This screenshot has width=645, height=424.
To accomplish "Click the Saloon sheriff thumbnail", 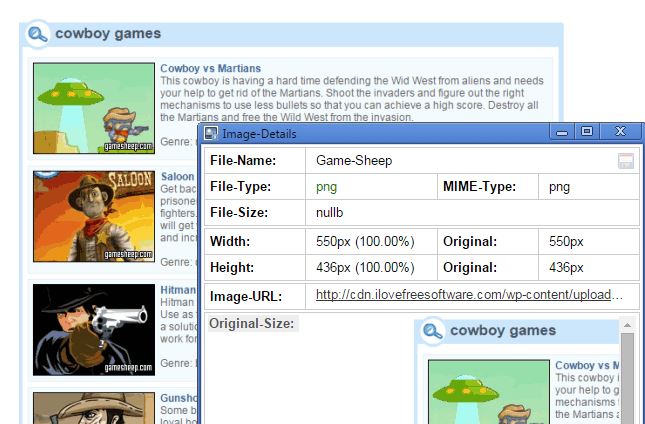I will (94, 216).
